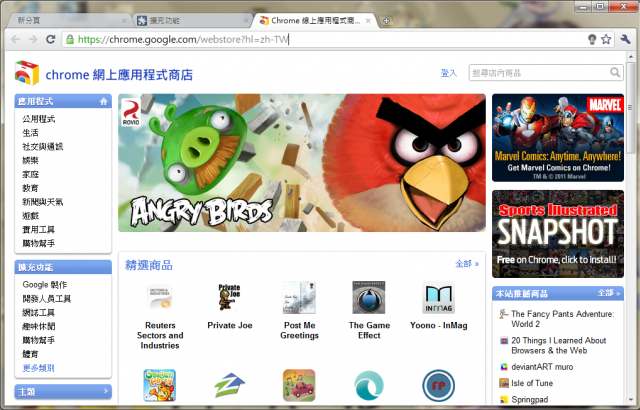This screenshot has height=410, width=640.
Task: Open the teal wave app icon
Action: click(369, 385)
